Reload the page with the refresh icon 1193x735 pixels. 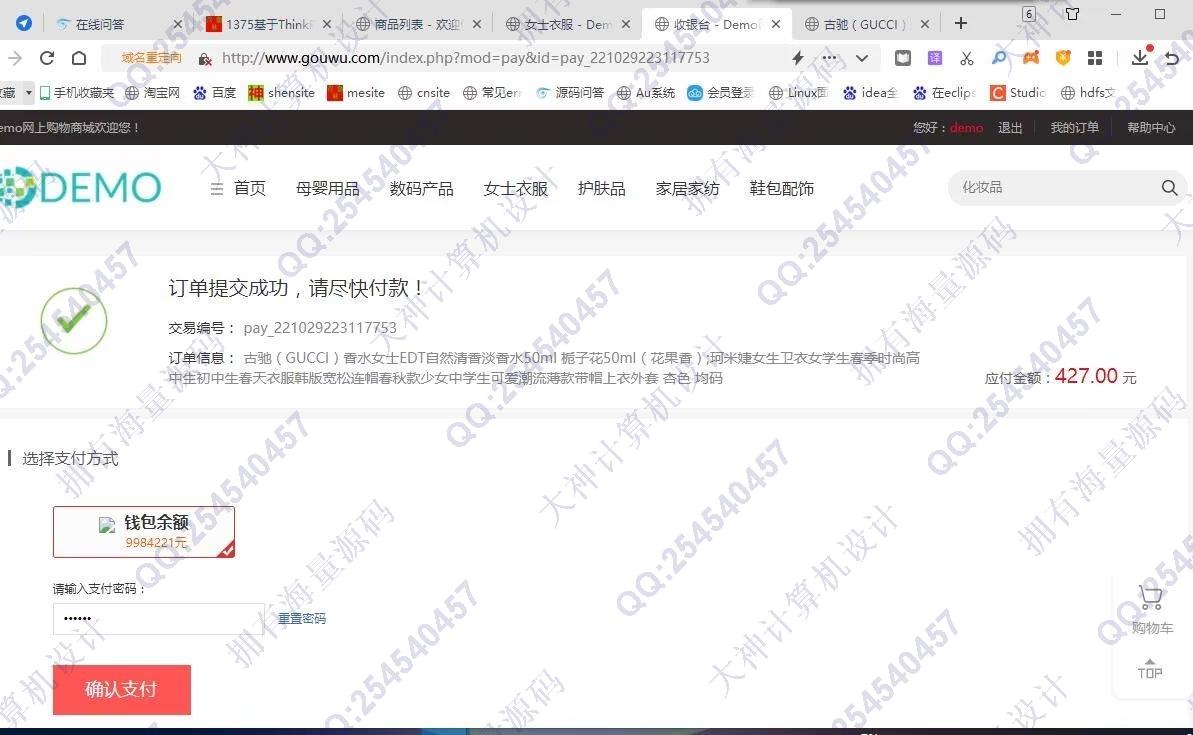(x=47, y=58)
